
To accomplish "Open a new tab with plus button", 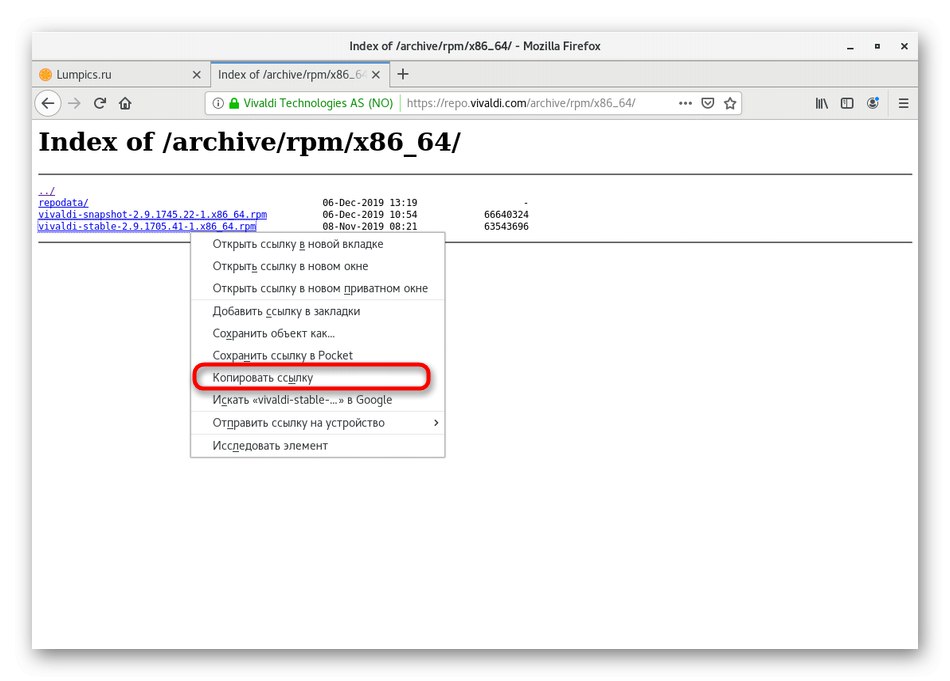I will 403,75.
